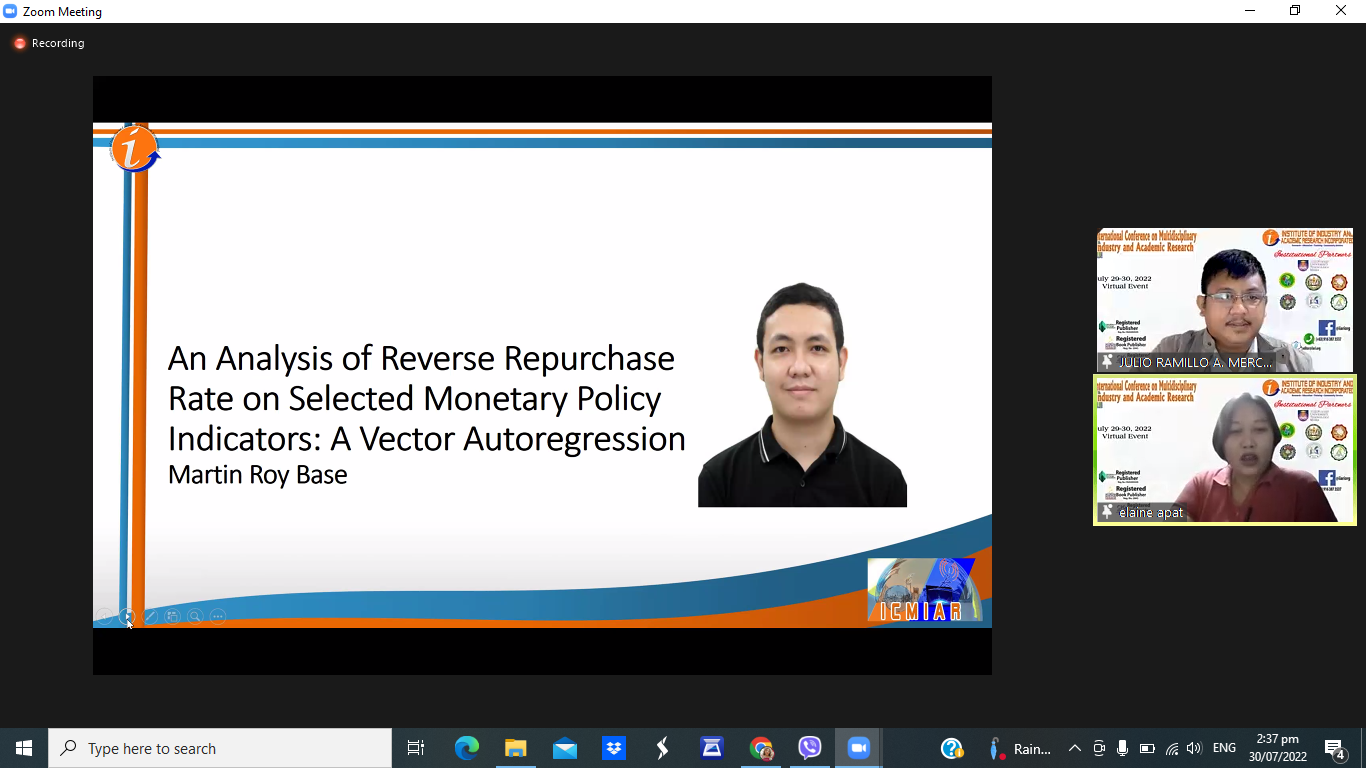
Task: Open the volume control in system tray
Action: click(1194, 748)
